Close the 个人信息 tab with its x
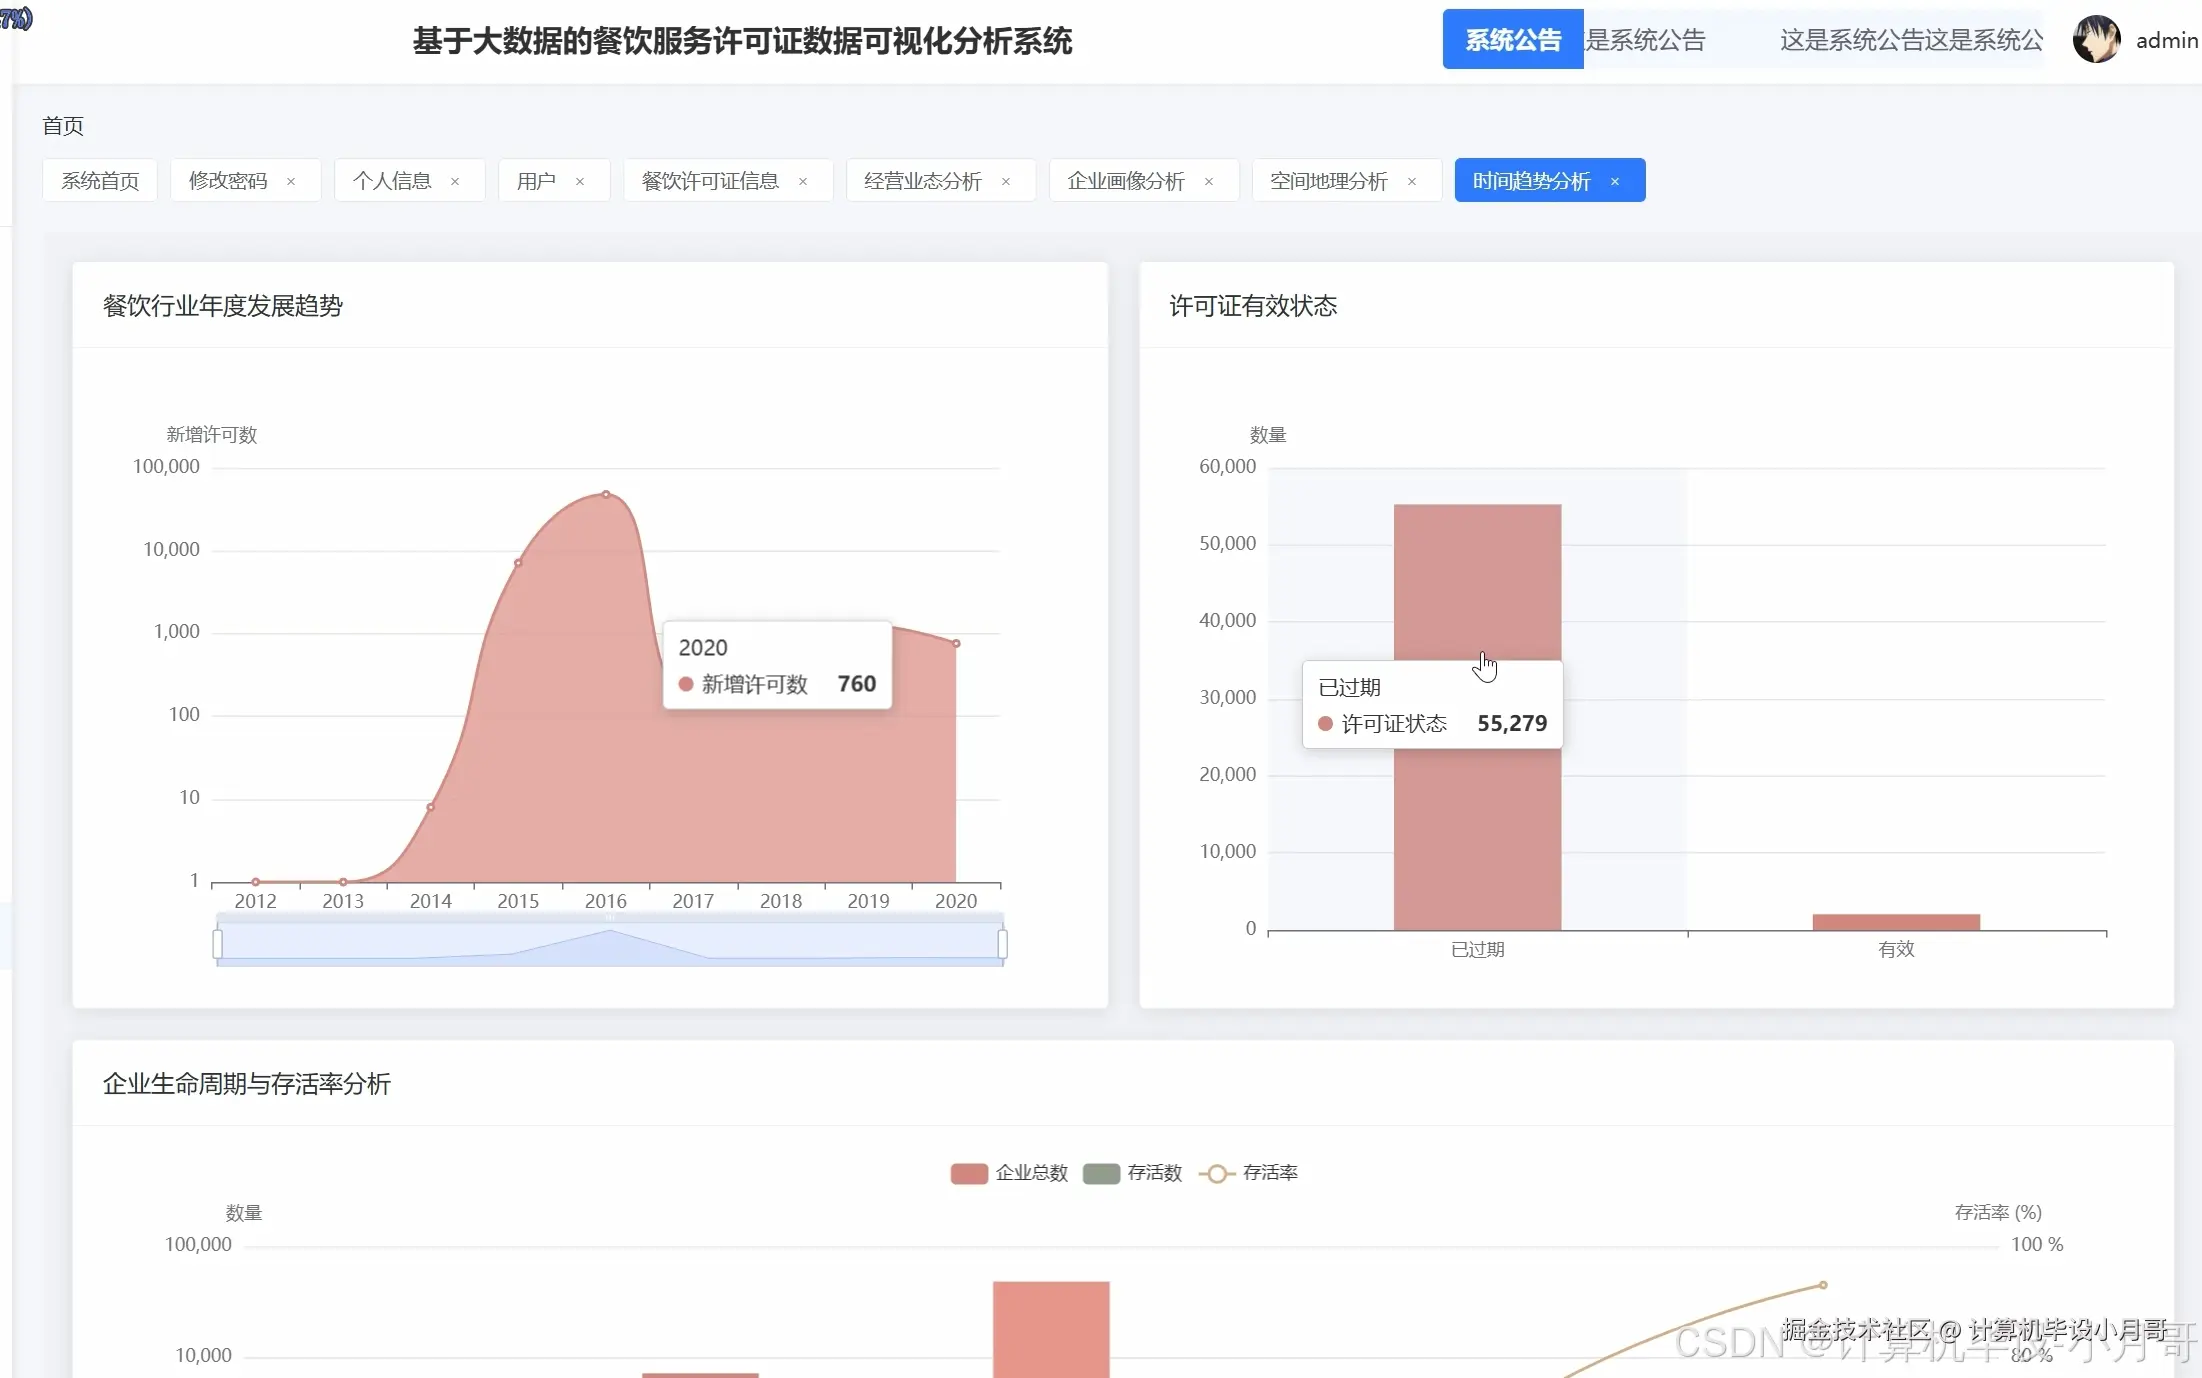 tap(455, 181)
